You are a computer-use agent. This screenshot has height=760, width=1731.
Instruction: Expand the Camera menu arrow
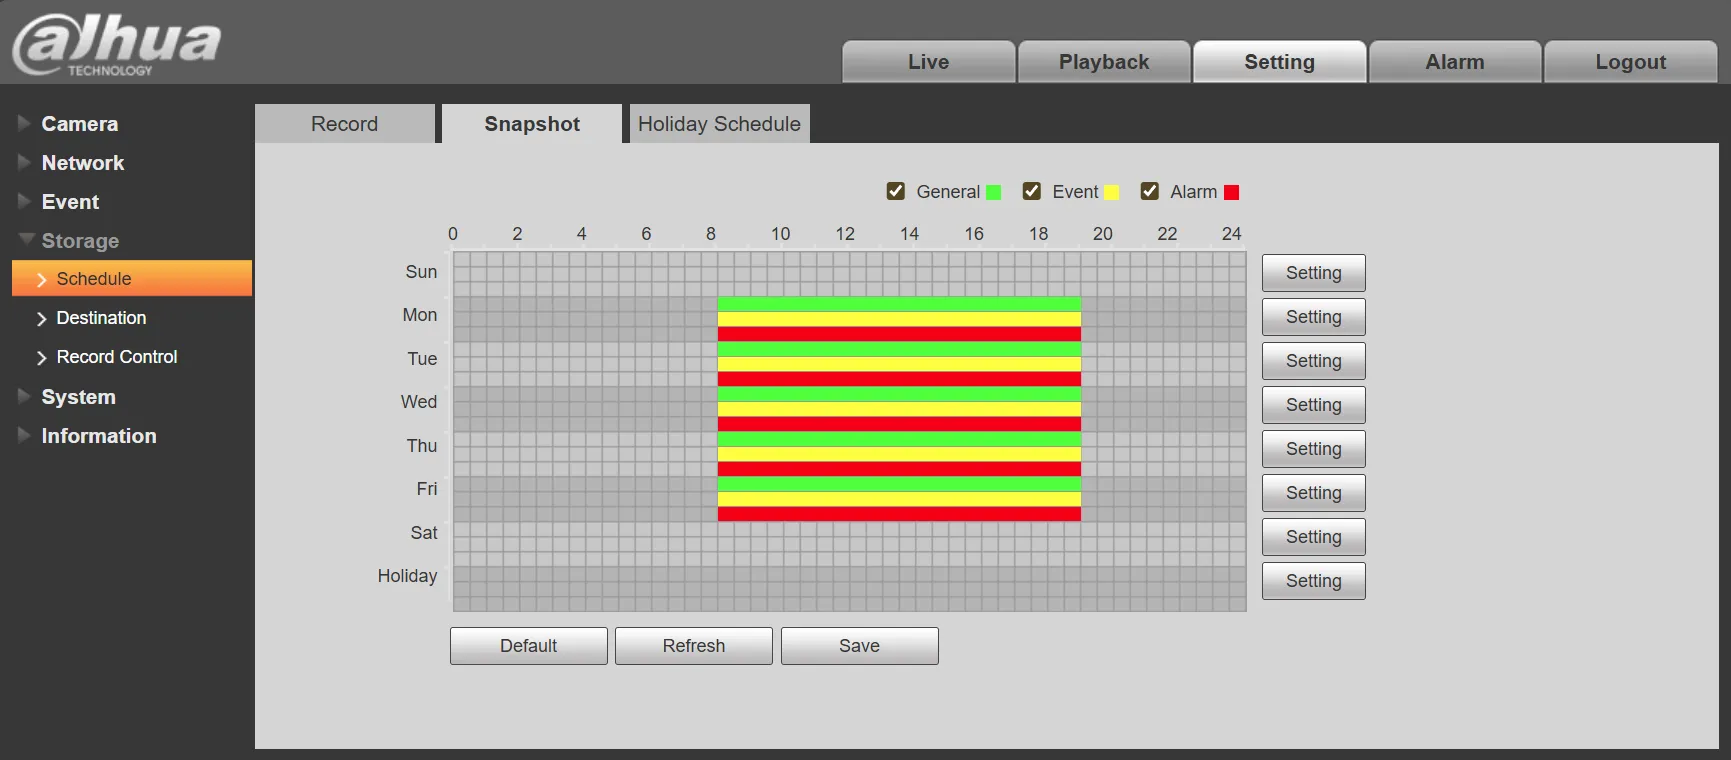pos(24,123)
